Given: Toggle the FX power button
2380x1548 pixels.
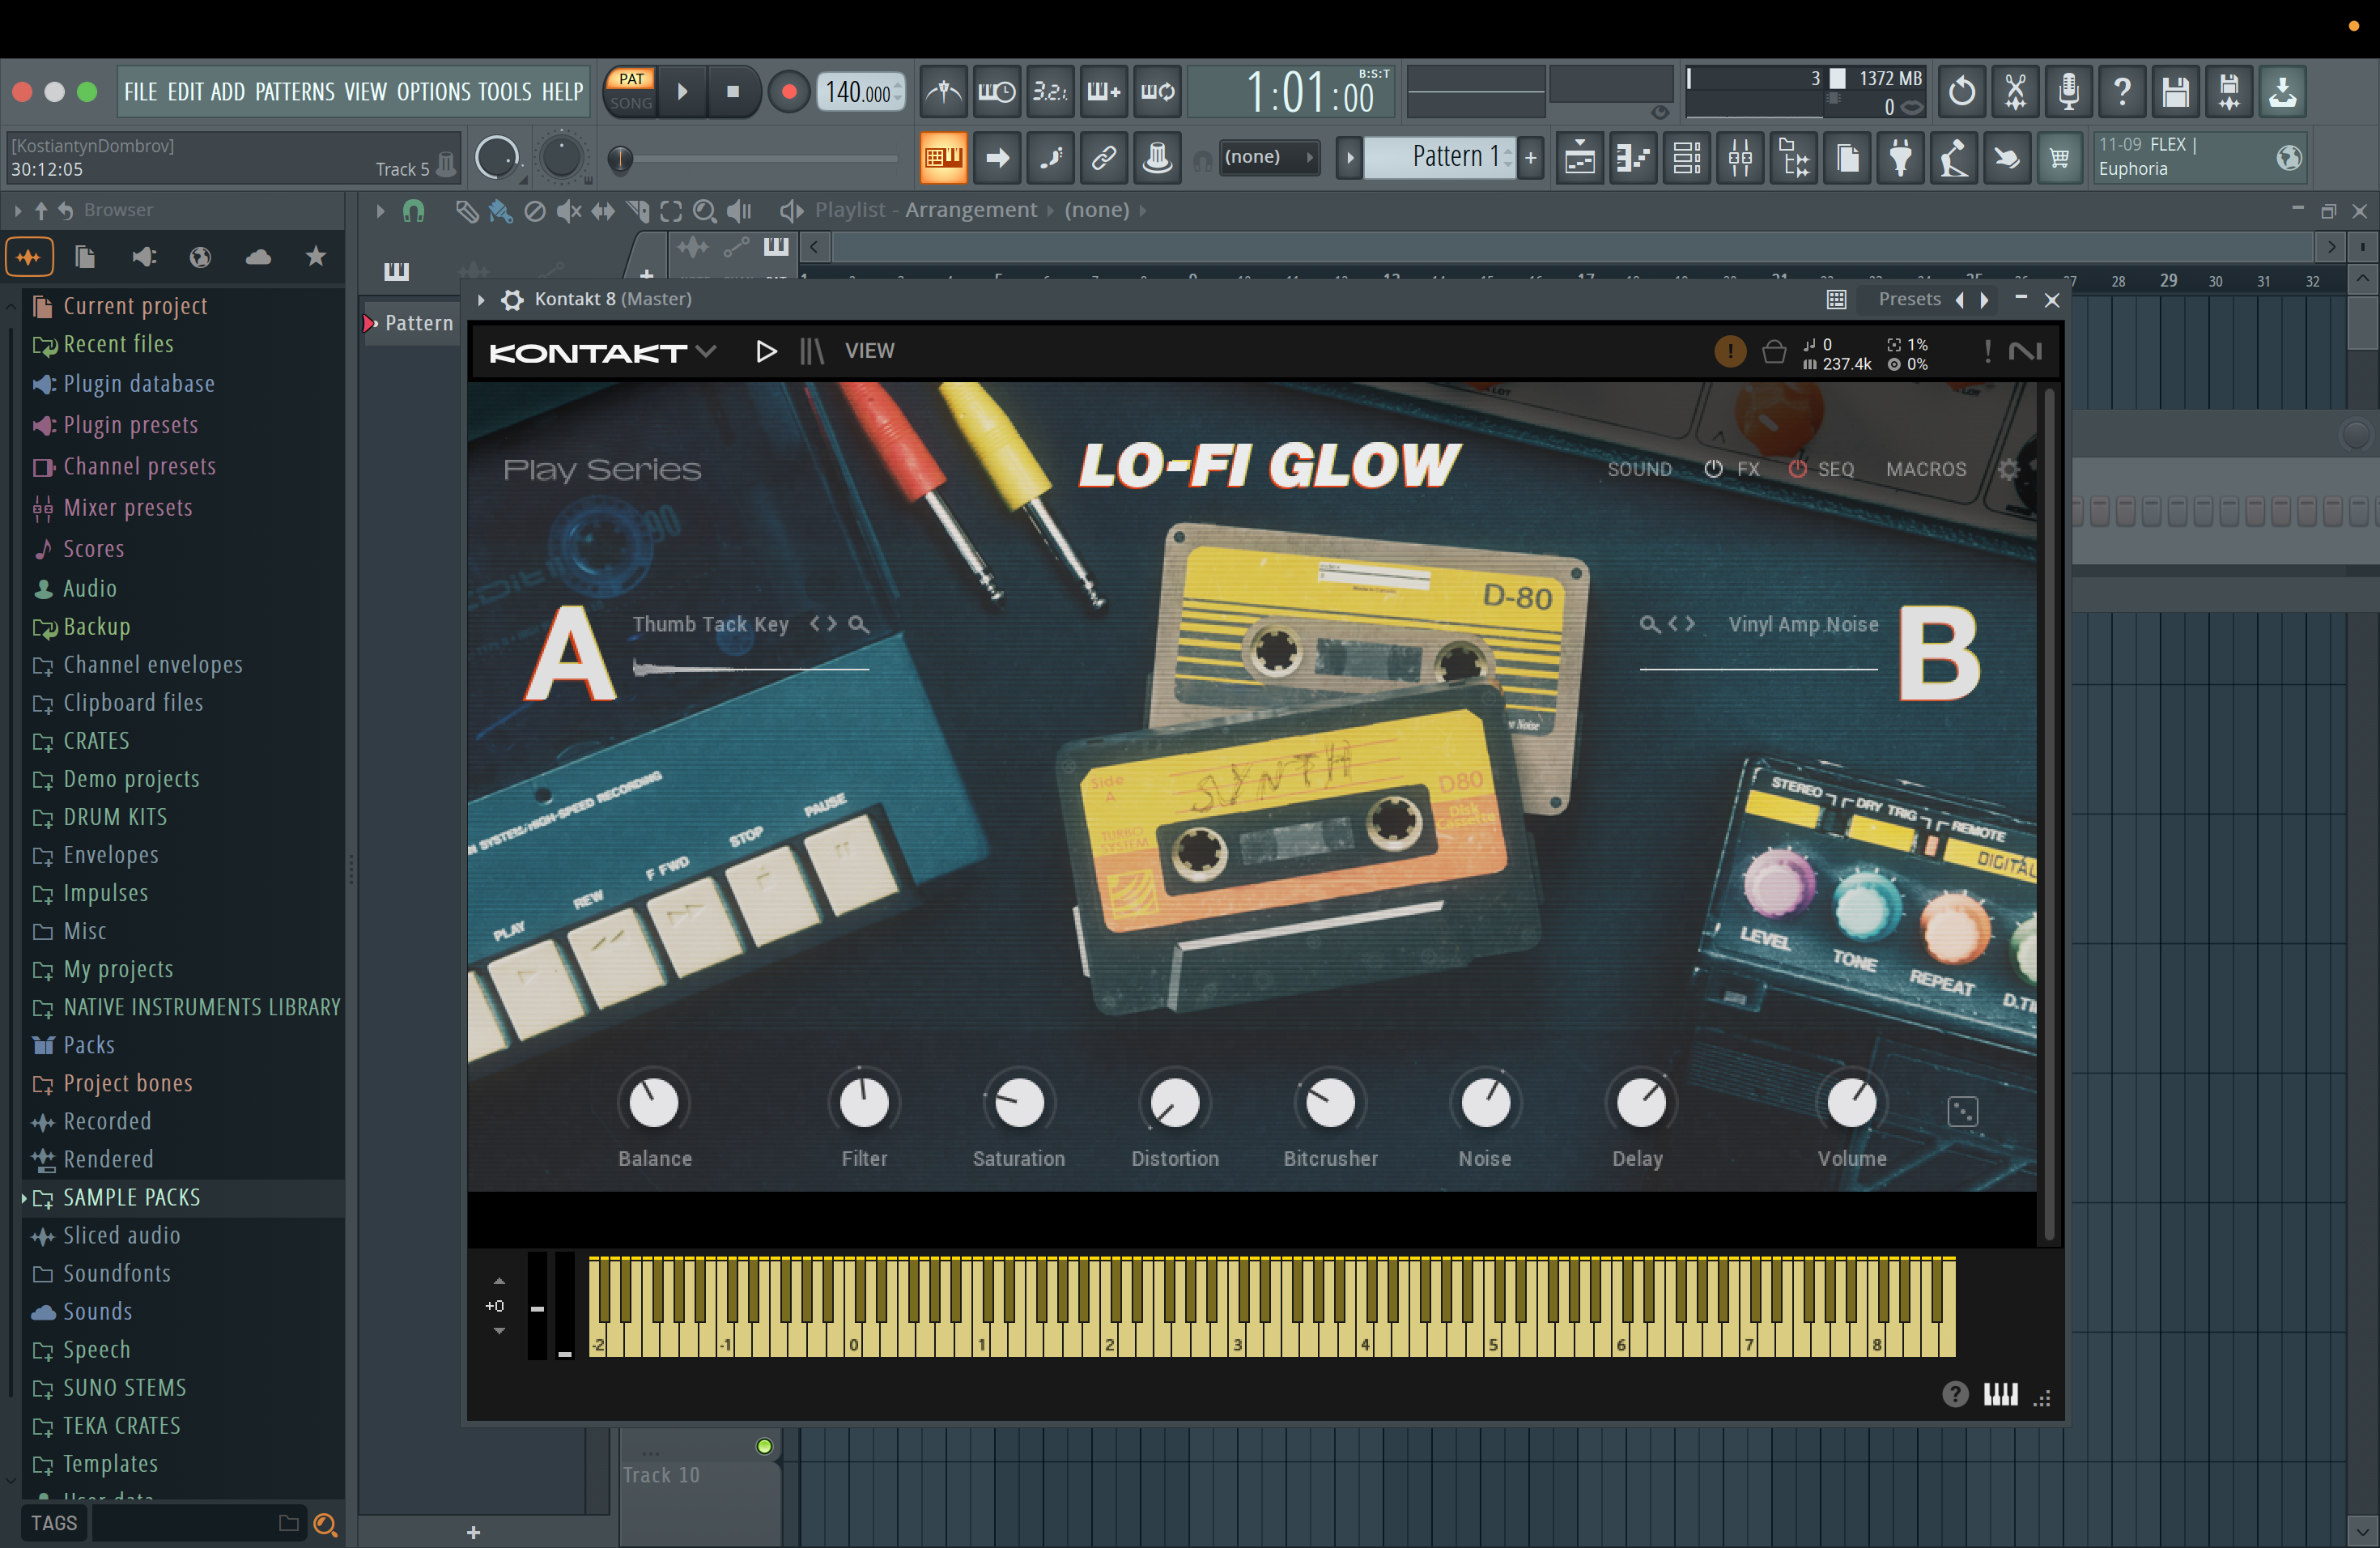Looking at the screenshot, I should tap(1713, 469).
